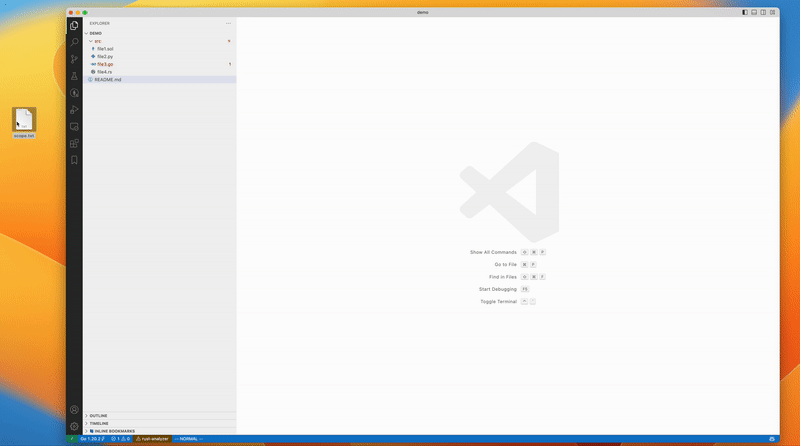The width and height of the screenshot is (800, 446).
Task: Open file4.rs in the explorer
Action: coord(160,72)
